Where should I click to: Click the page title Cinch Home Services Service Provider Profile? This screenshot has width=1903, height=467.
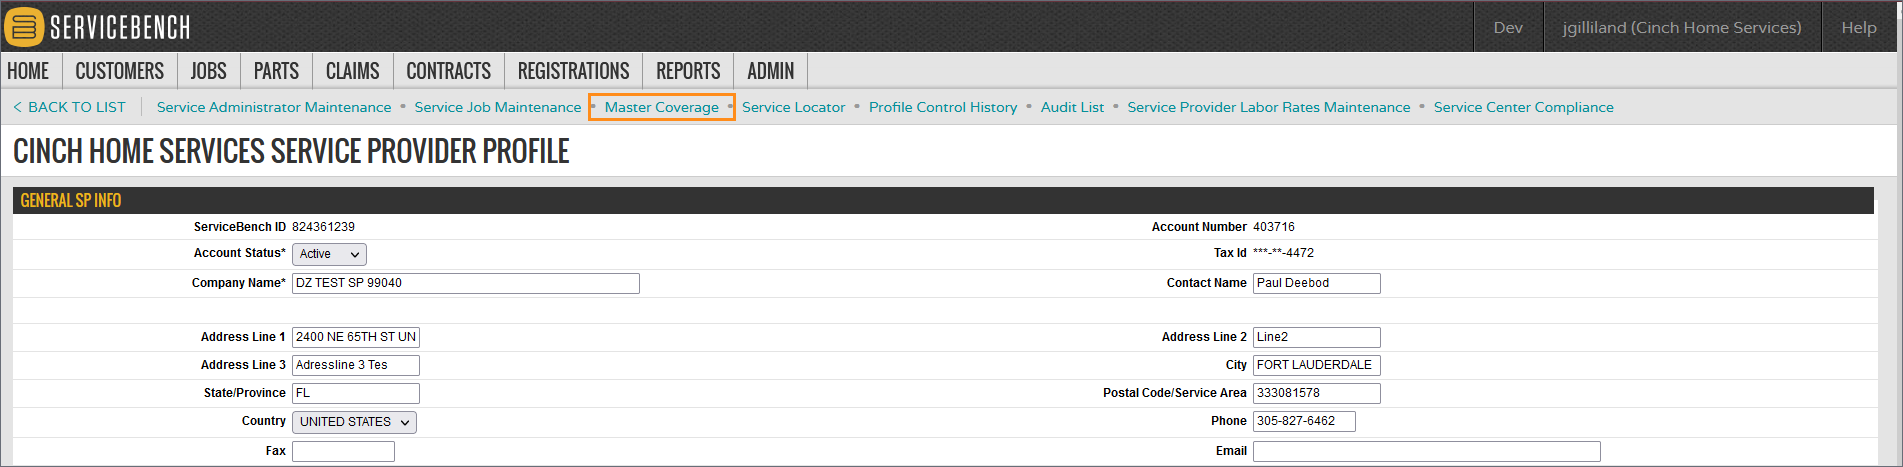[291, 151]
